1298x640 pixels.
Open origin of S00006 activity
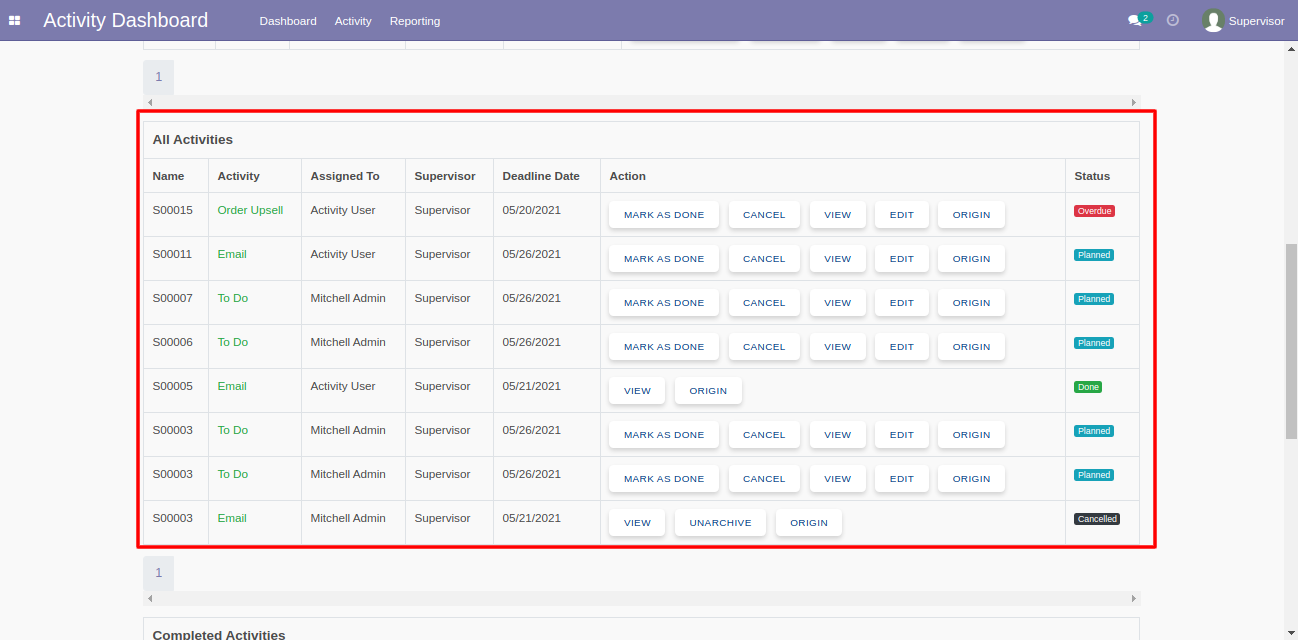pyautogui.click(x=971, y=347)
